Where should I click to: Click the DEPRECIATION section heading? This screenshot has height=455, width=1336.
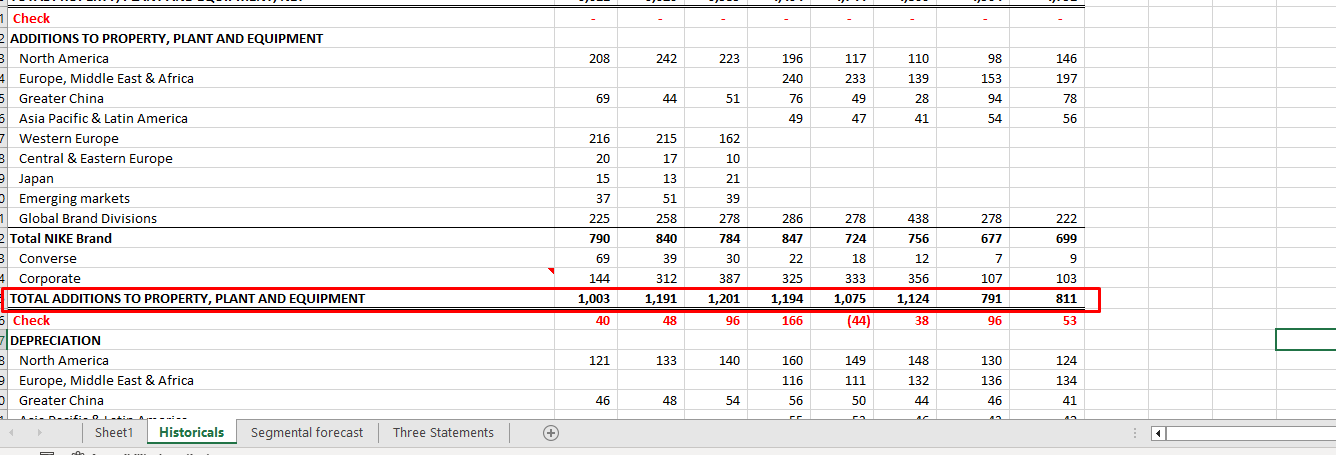pyautogui.click(x=55, y=340)
